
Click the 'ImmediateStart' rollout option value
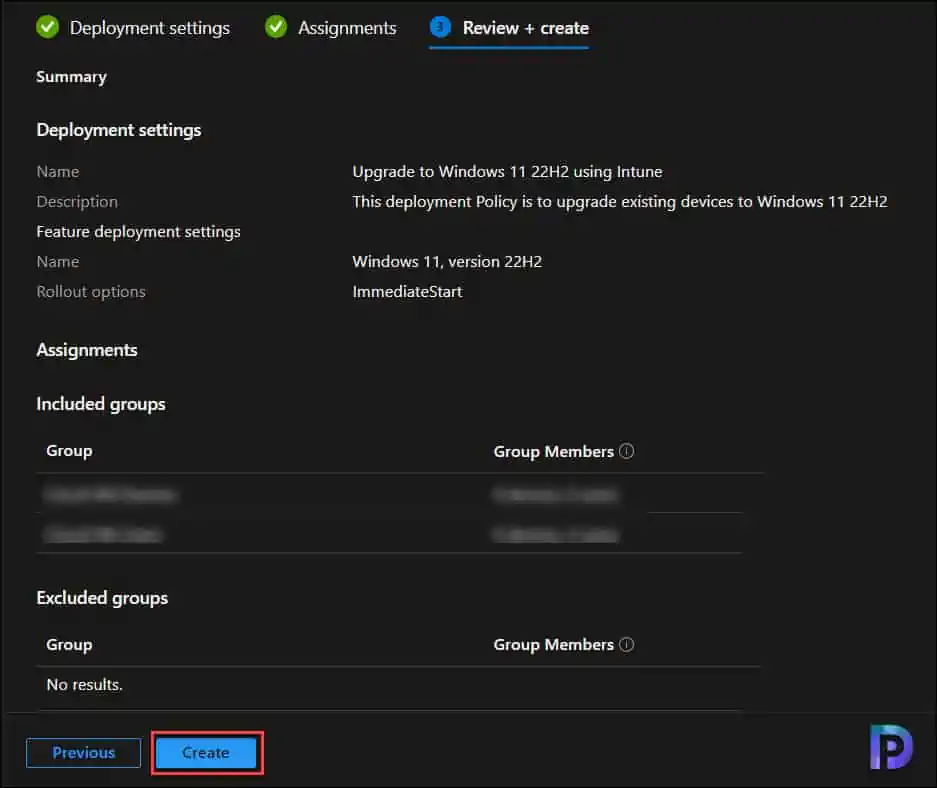click(x=407, y=292)
